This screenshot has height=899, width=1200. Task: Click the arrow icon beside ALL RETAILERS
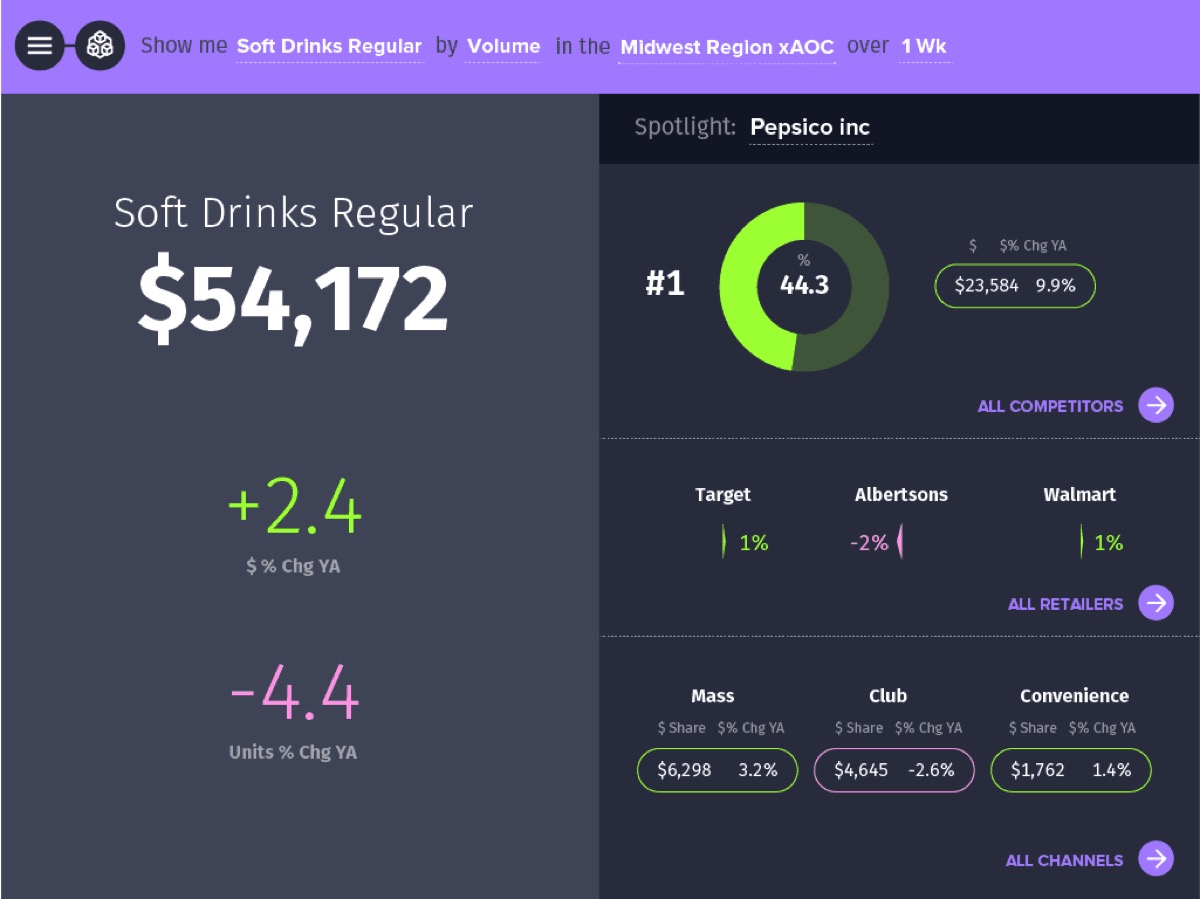point(1156,603)
